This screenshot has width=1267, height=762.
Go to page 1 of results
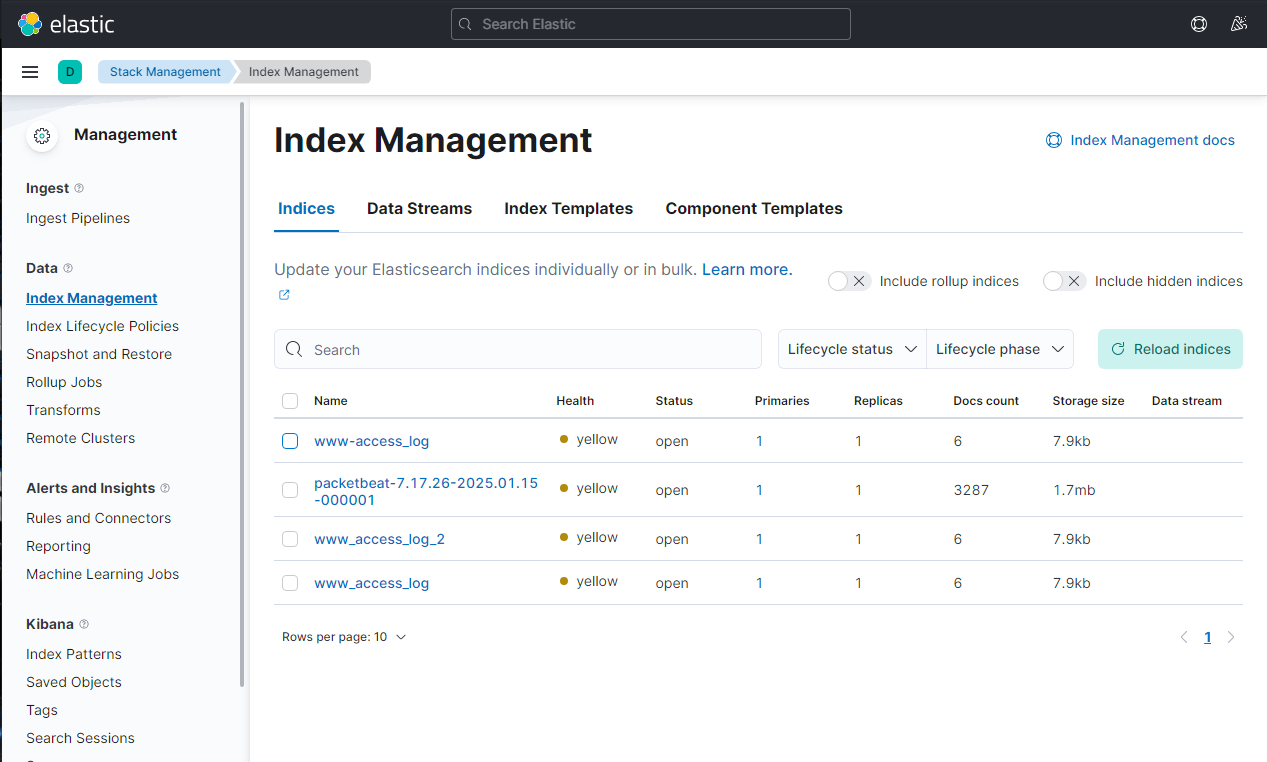click(x=1208, y=637)
